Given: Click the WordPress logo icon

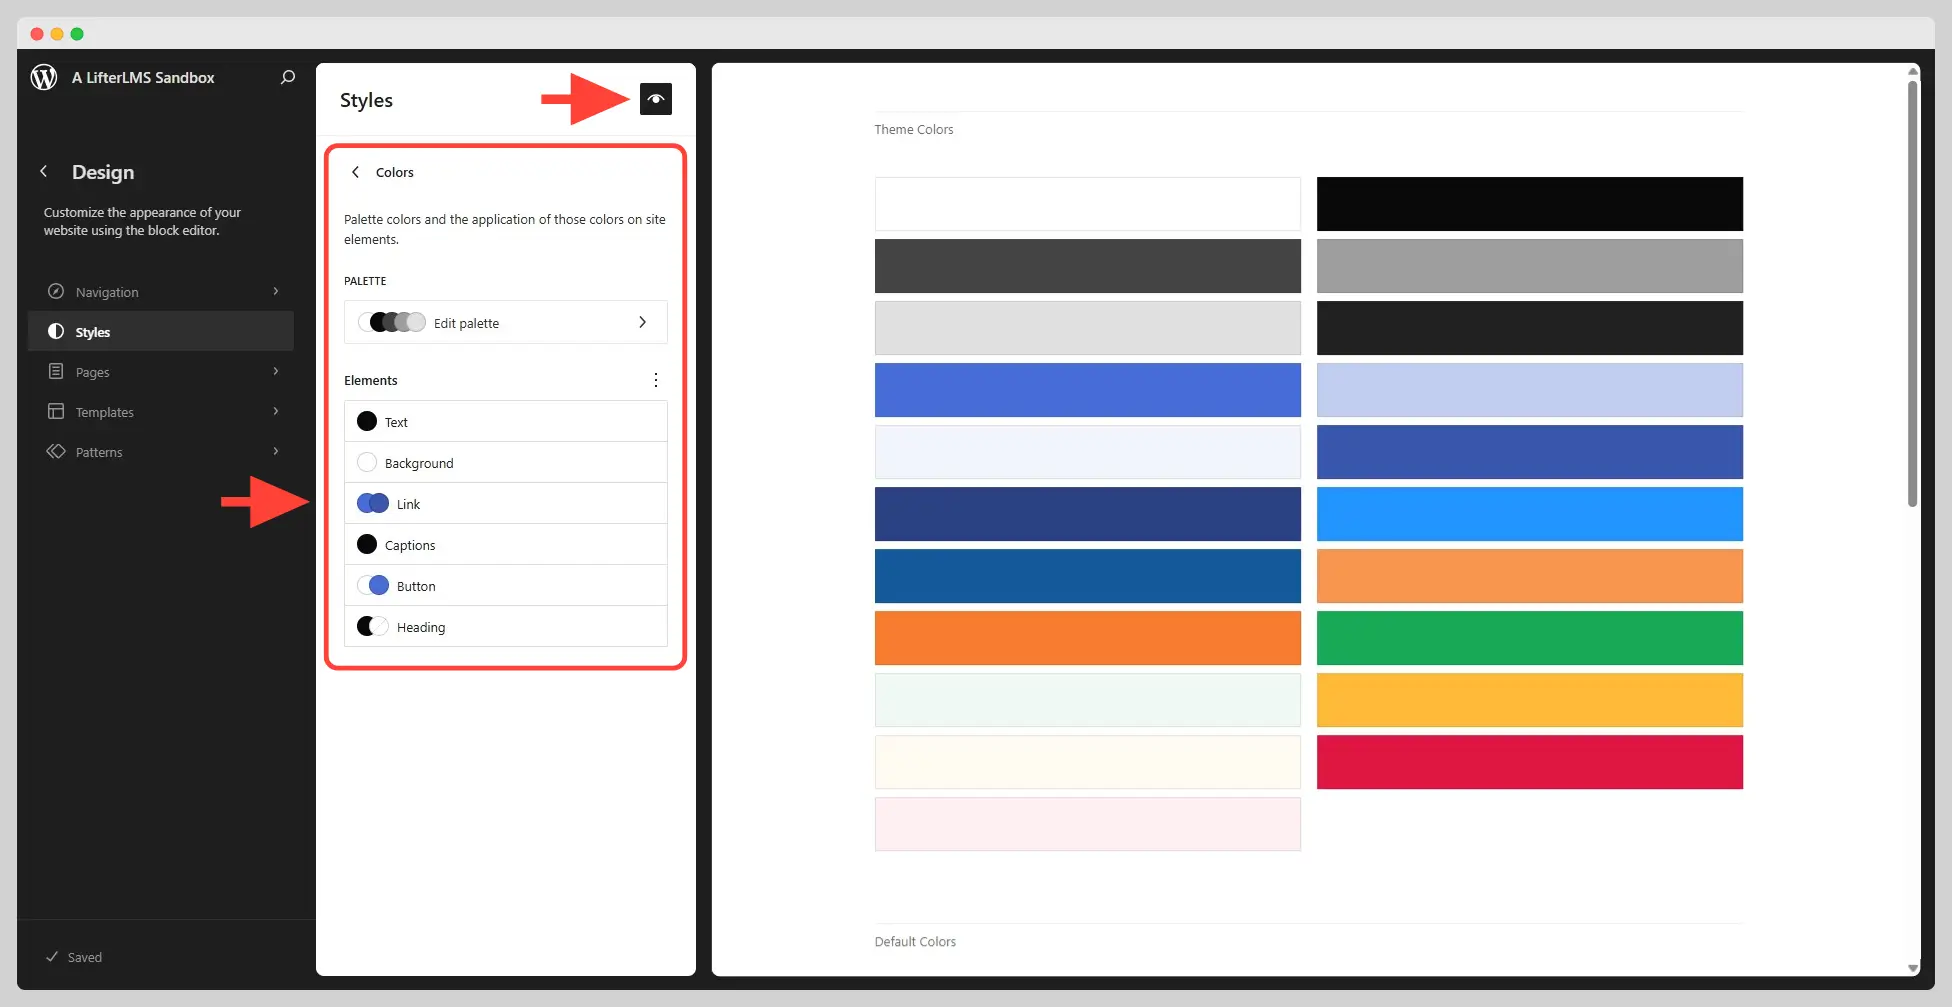Looking at the screenshot, I should pos(44,77).
